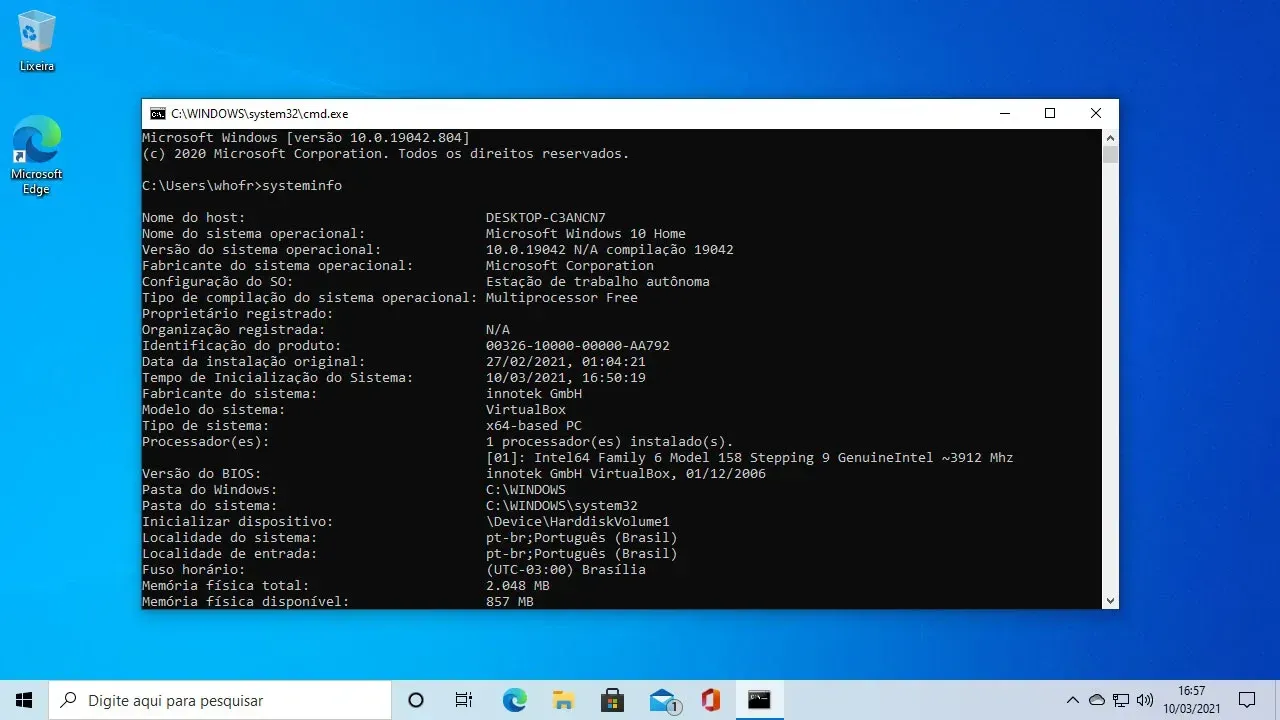Expand the hidden system tray icons
This screenshot has width=1280, height=720.
pos(1073,700)
